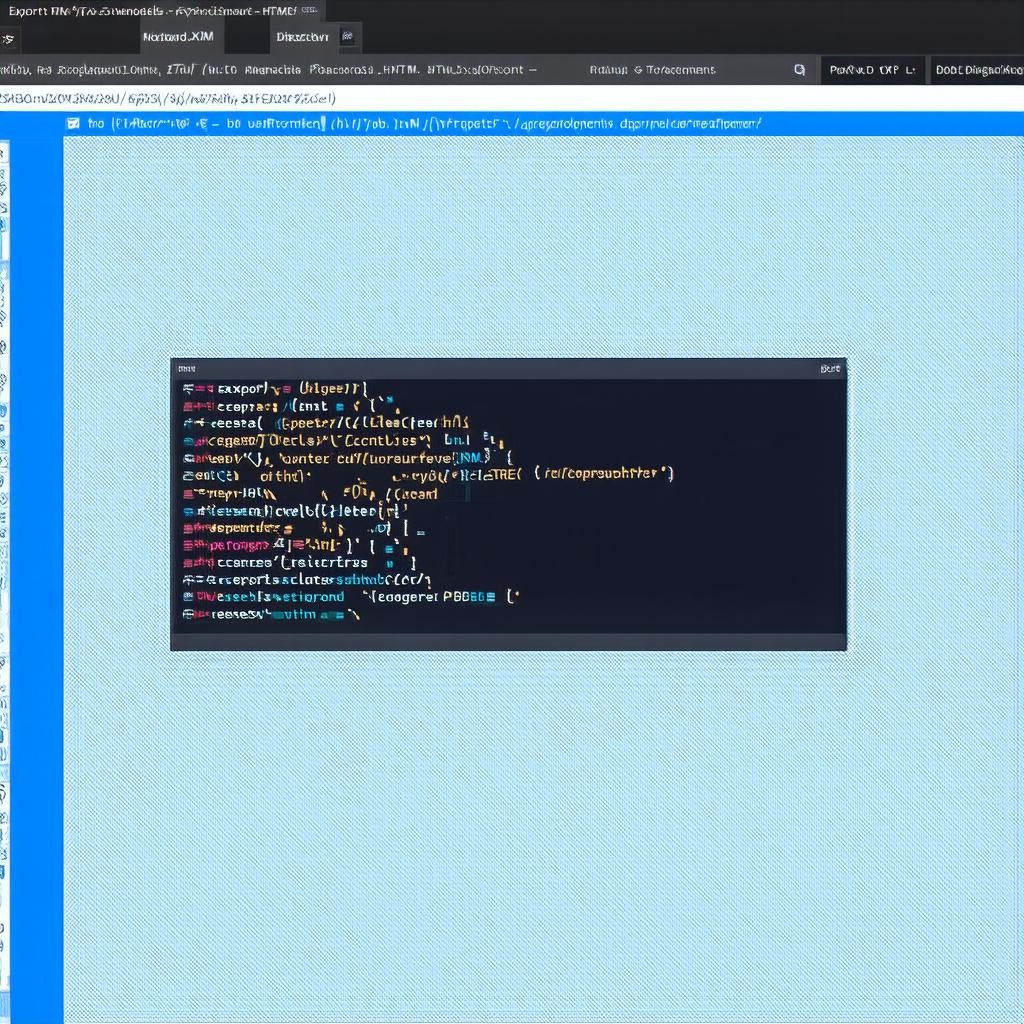
Task: Switch to the Direction tab
Action: (302, 37)
